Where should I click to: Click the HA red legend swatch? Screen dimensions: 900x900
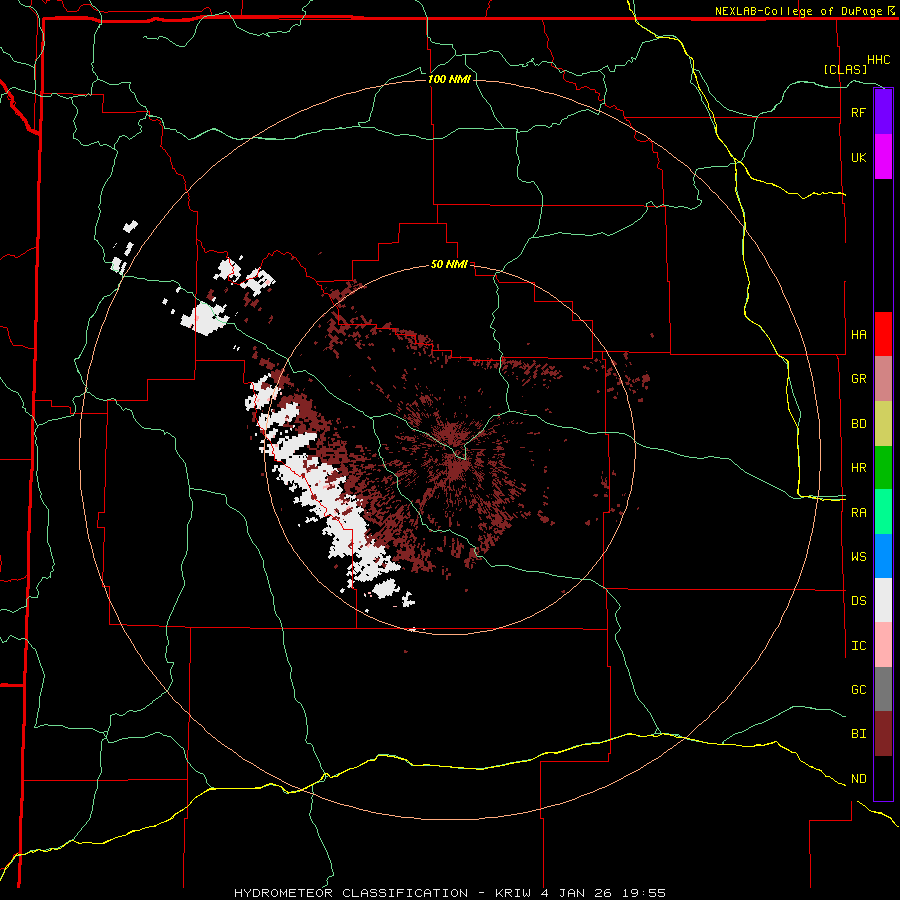click(883, 334)
